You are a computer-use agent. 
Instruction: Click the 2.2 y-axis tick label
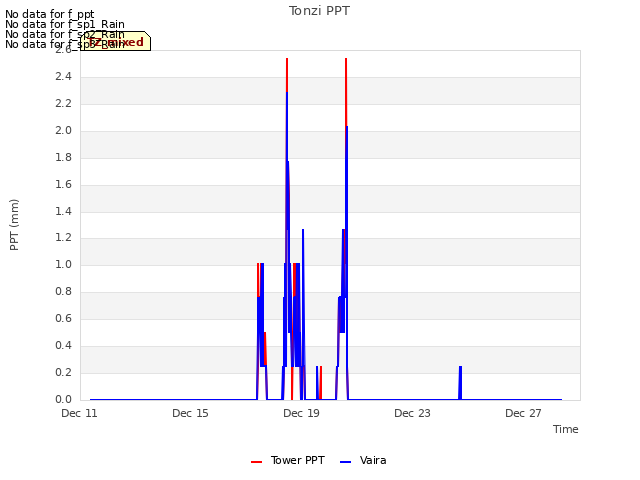(63, 103)
